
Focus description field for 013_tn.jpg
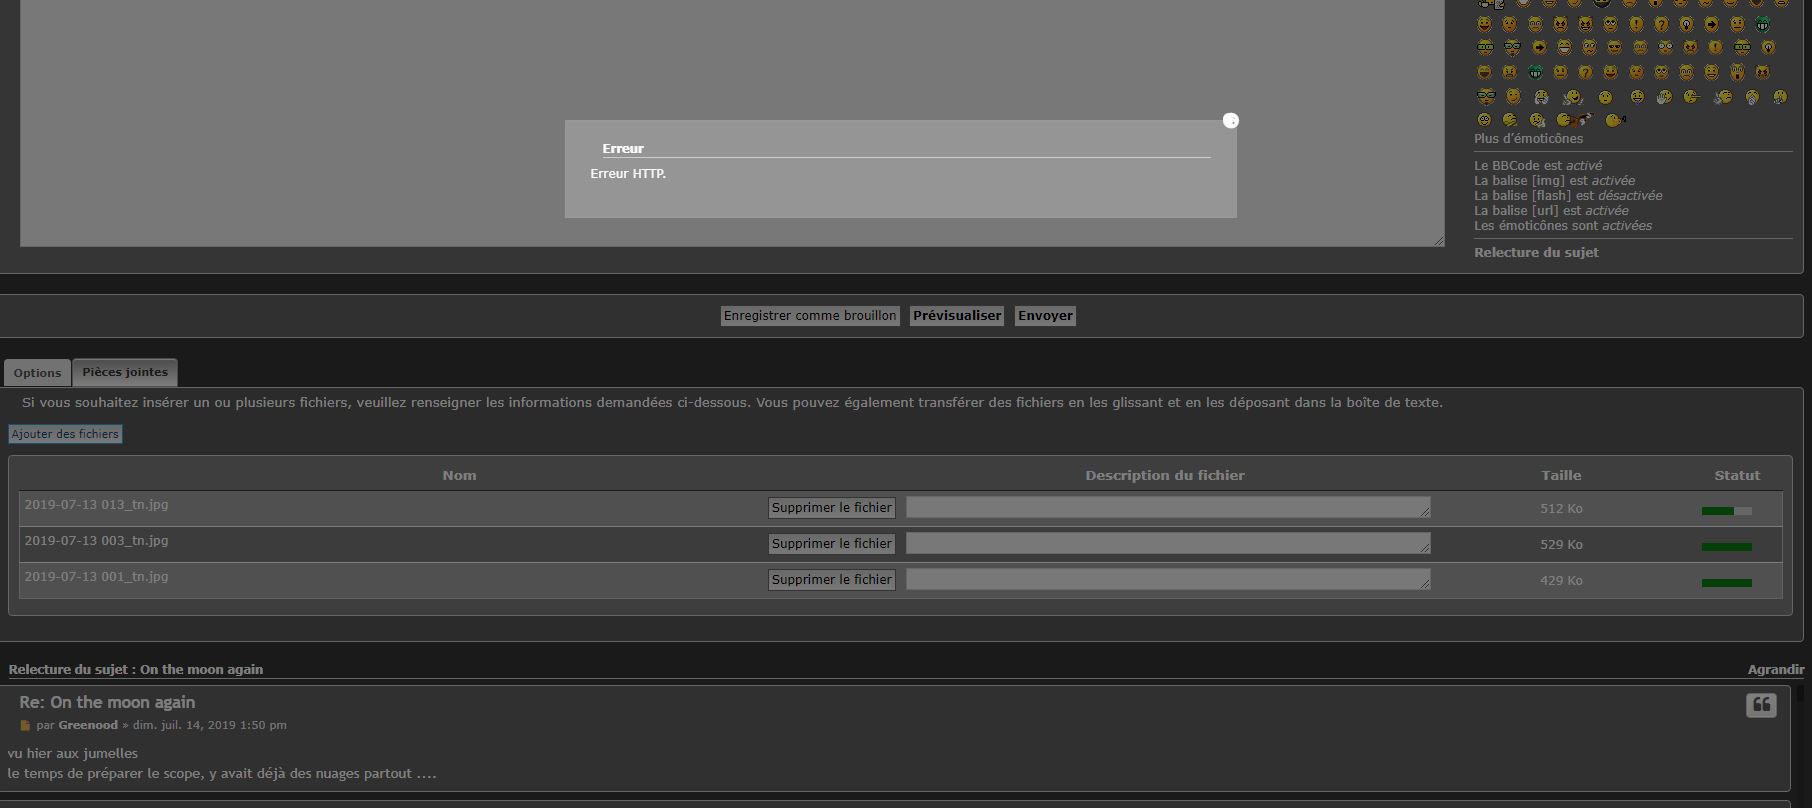tap(1168, 508)
